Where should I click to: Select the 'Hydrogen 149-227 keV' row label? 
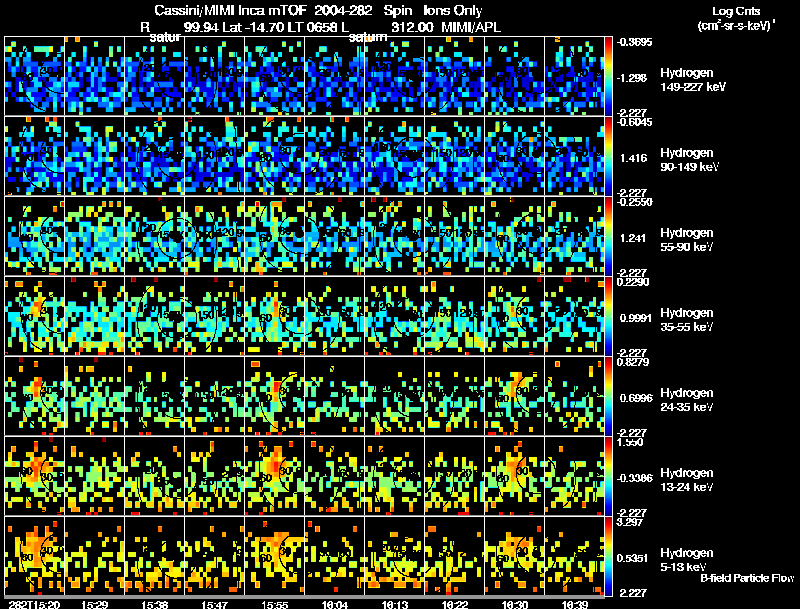[693, 80]
